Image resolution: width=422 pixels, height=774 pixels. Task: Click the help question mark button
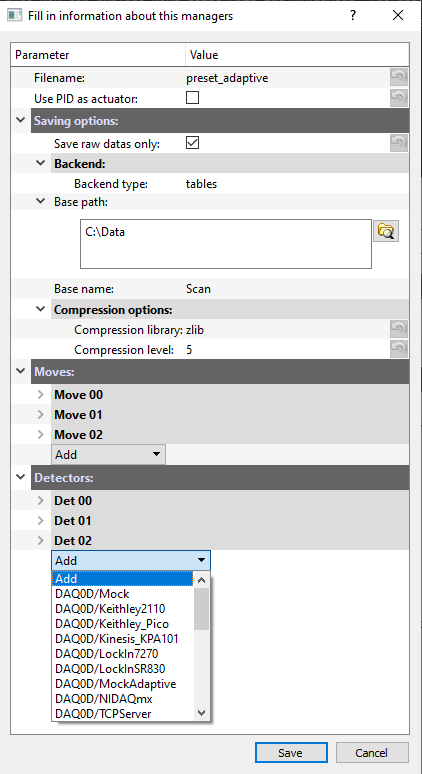coord(353,15)
